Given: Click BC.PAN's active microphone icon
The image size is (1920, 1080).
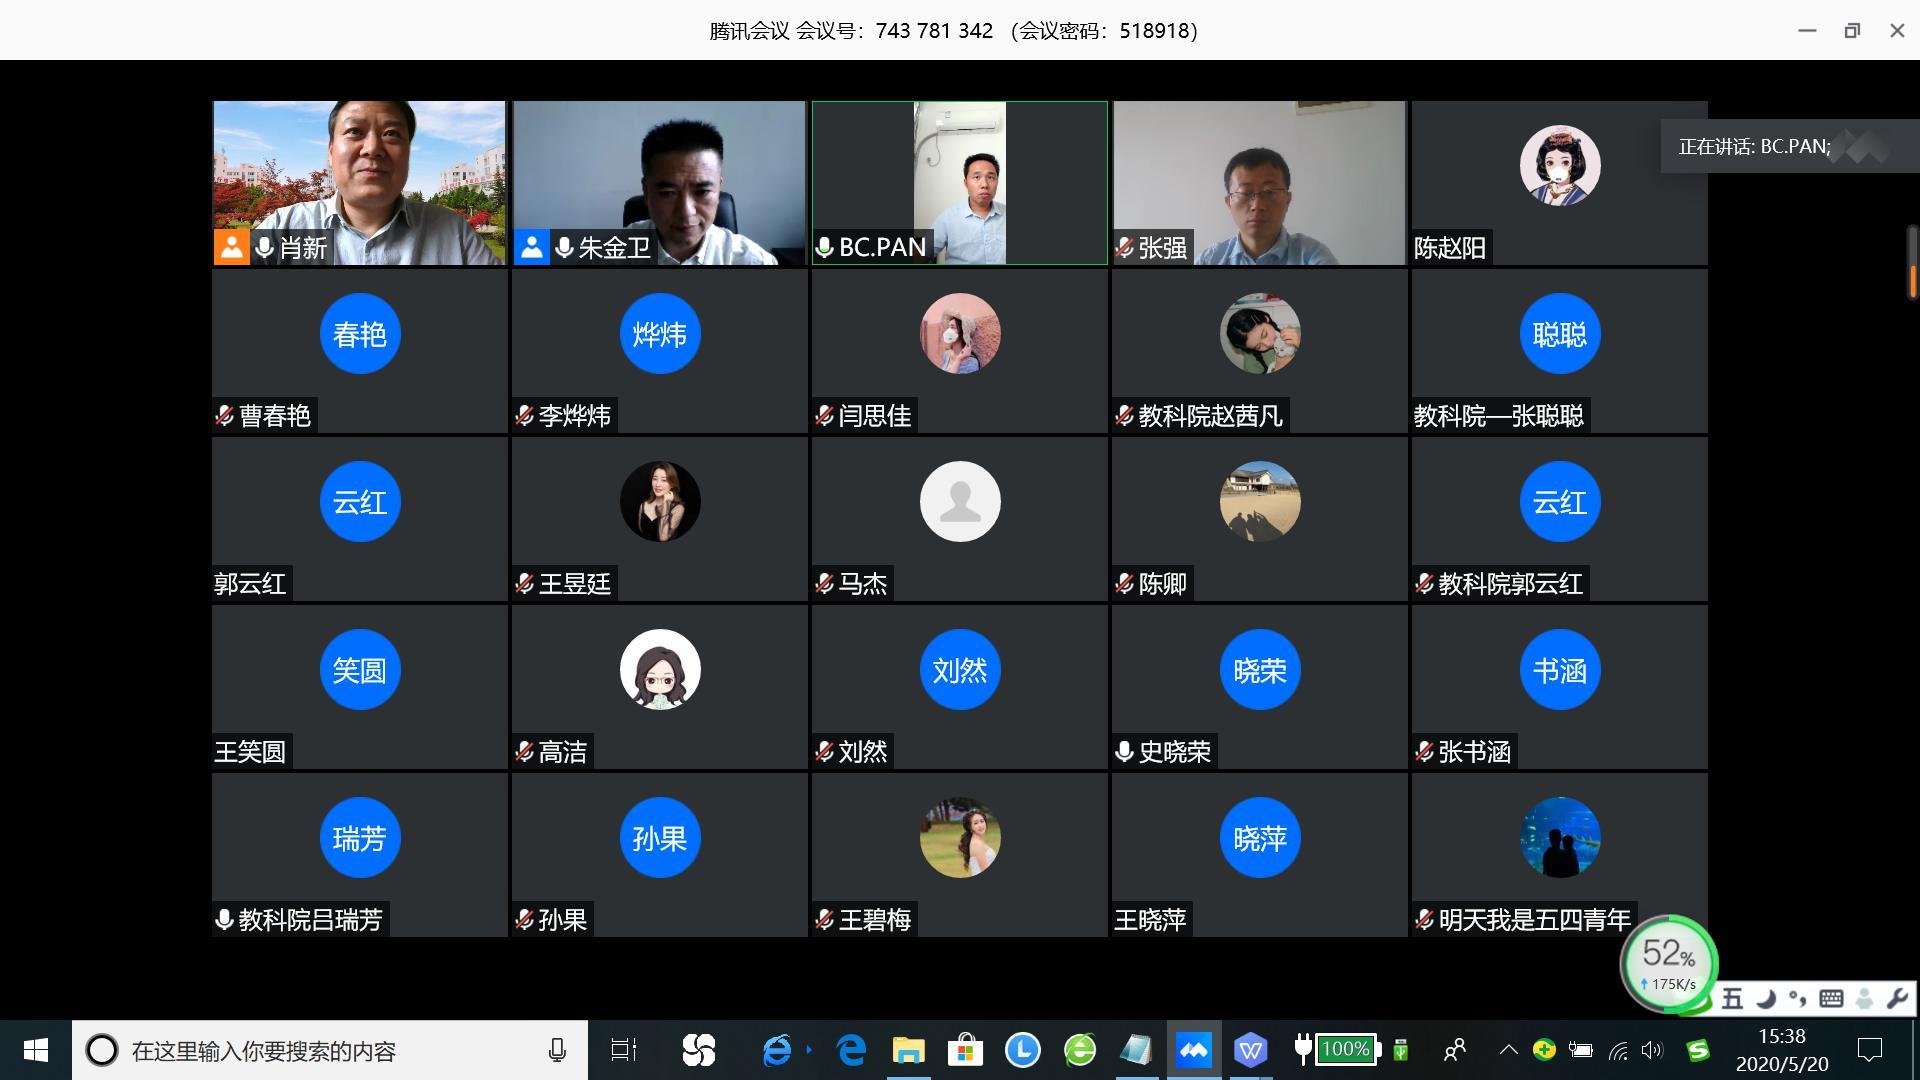Looking at the screenshot, I should click(825, 247).
